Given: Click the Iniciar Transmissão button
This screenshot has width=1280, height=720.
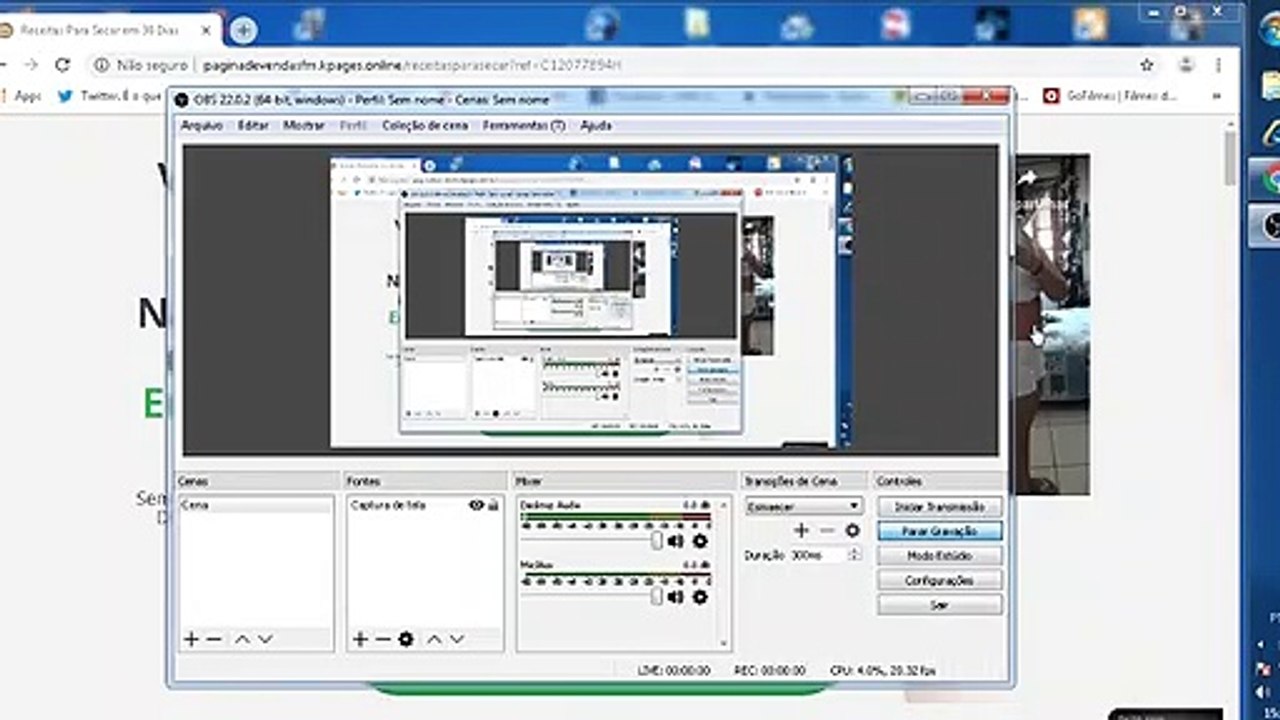Looking at the screenshot, I should (939, 507).
